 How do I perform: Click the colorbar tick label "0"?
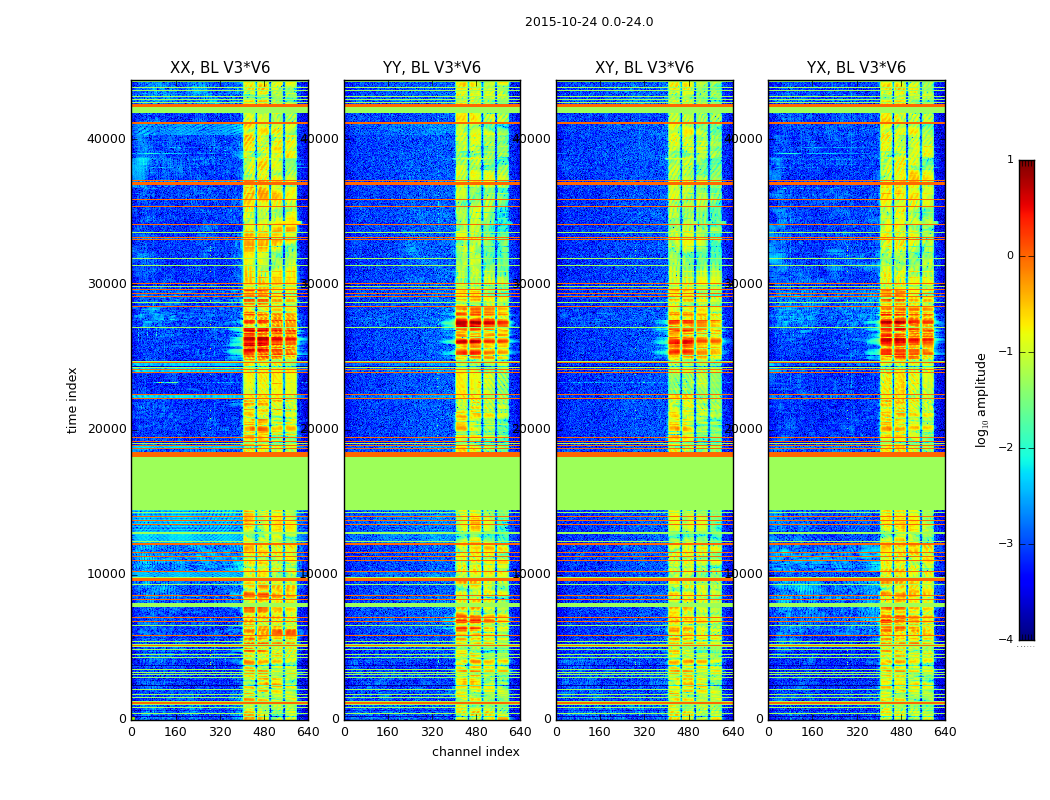(x=1009, y=256)
